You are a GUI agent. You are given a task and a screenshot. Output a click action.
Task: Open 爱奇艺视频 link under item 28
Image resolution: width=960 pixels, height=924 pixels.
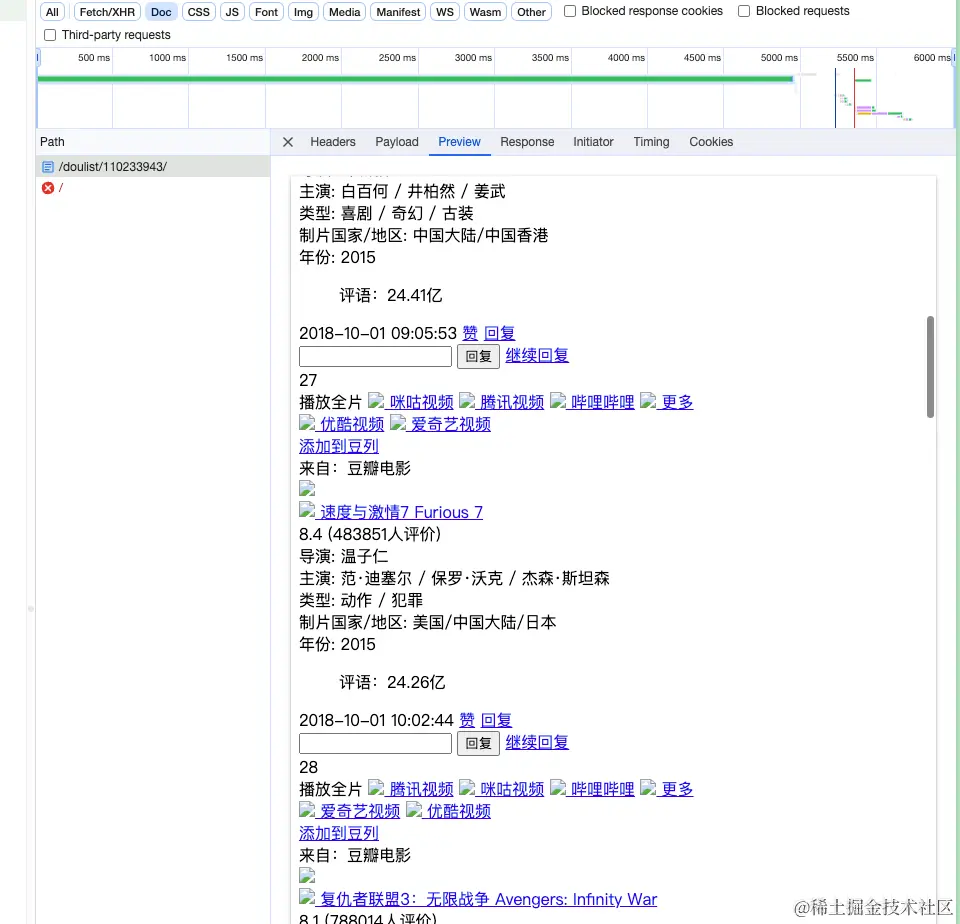click(x=350, y=811)
